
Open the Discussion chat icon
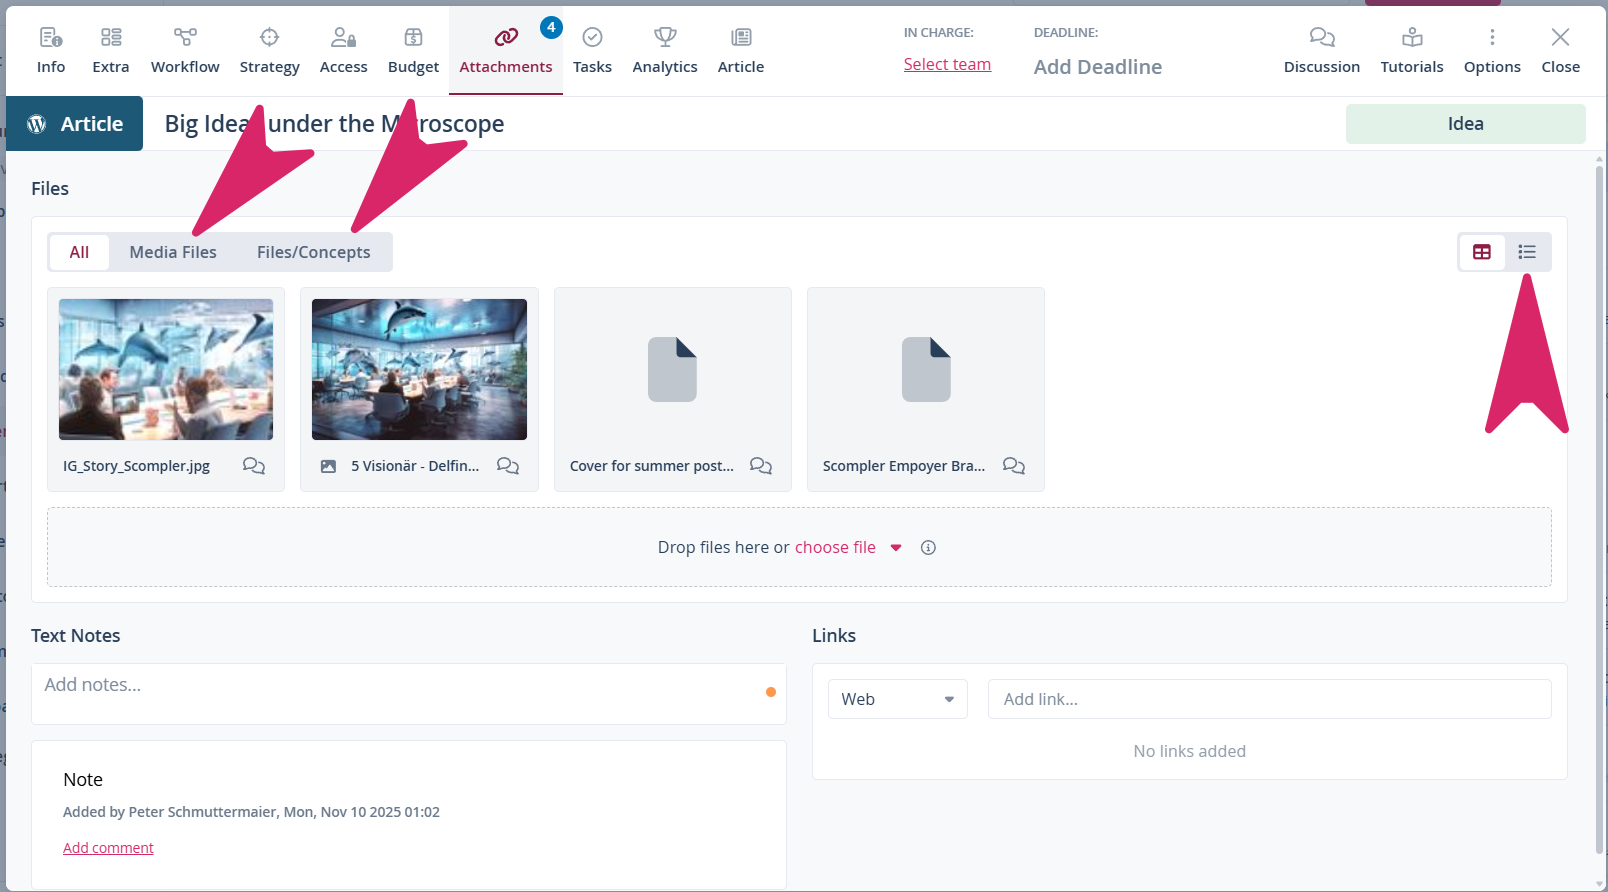(x=1321, y=38)
